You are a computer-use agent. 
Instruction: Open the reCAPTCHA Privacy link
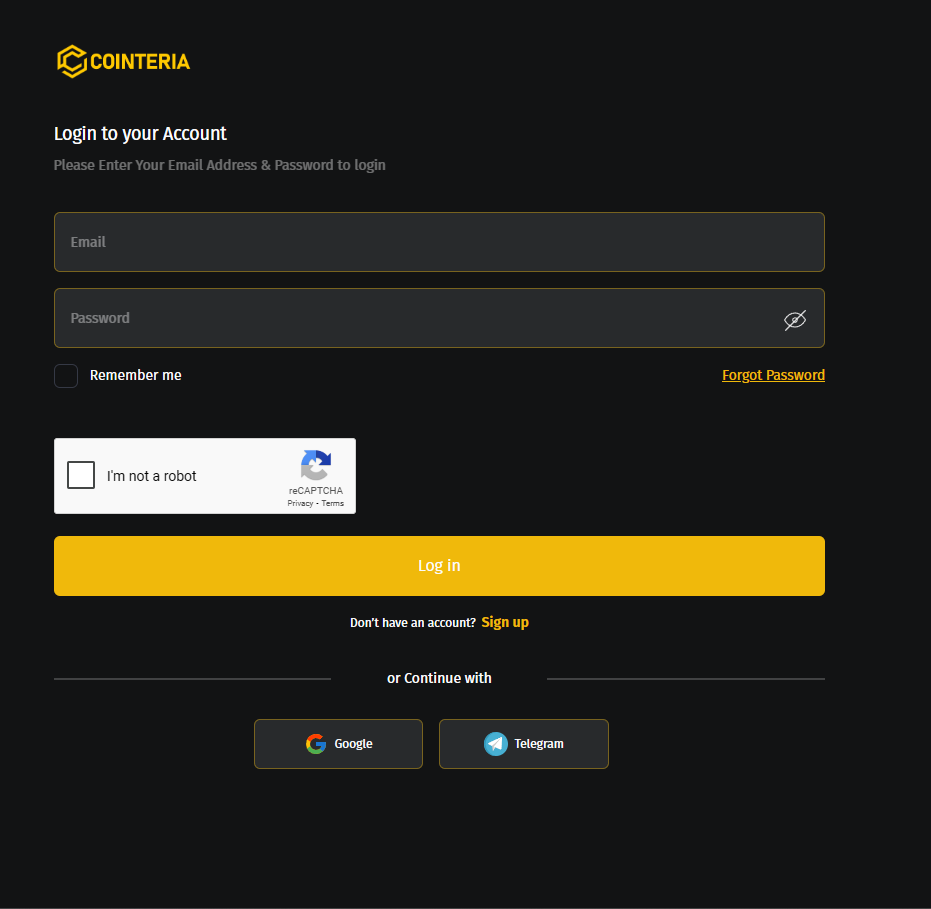click(300, 503)
